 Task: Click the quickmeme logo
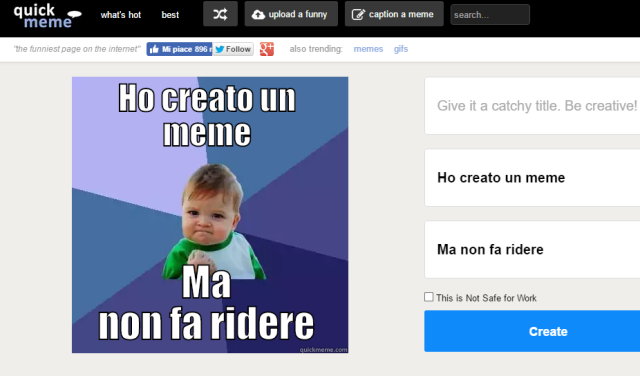(x=47, y=16)
